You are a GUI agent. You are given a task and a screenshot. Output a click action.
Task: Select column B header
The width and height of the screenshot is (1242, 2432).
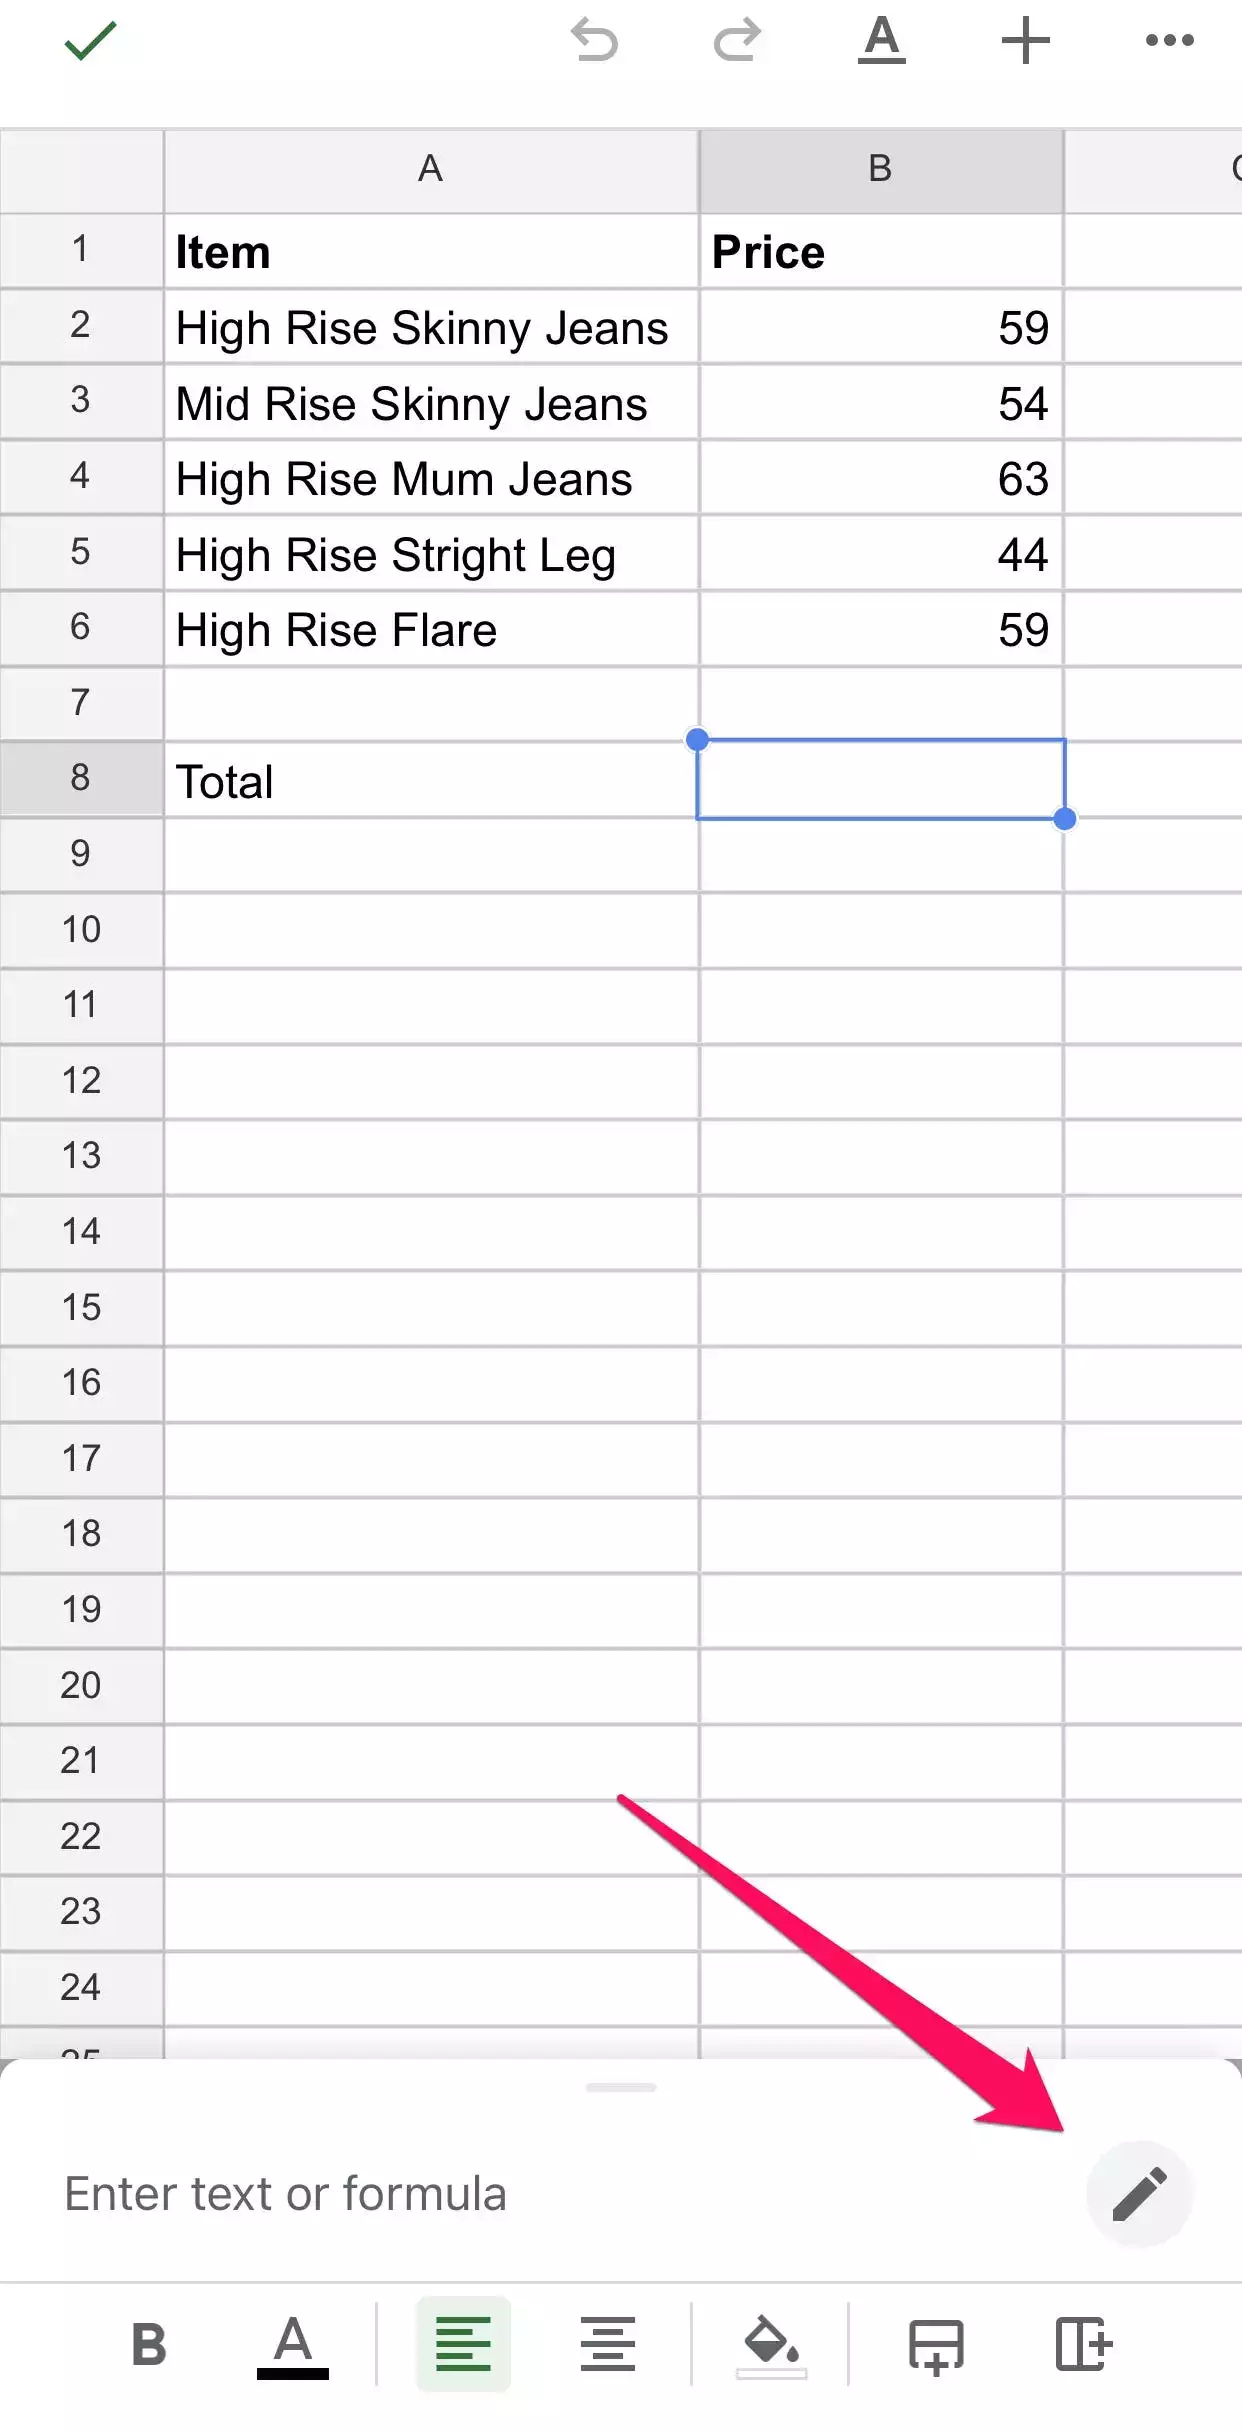881,170
